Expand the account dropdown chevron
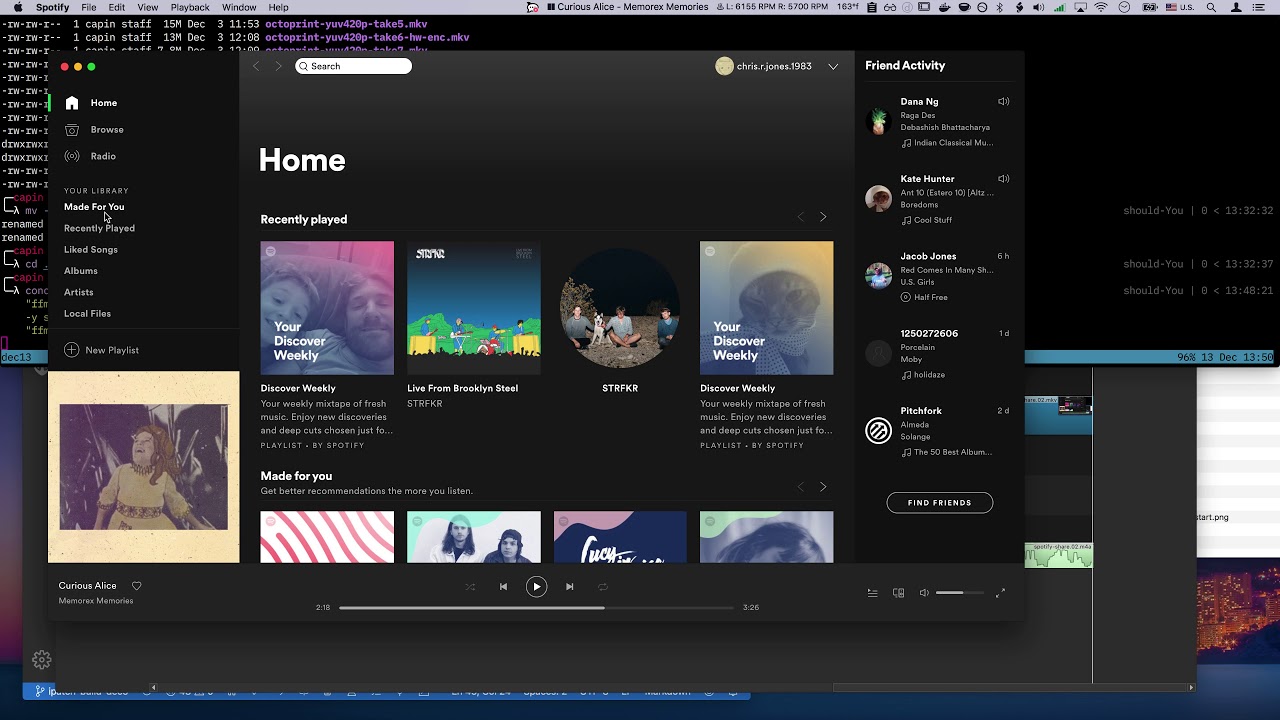This screenshot has height=720, width=1280. 833,67
